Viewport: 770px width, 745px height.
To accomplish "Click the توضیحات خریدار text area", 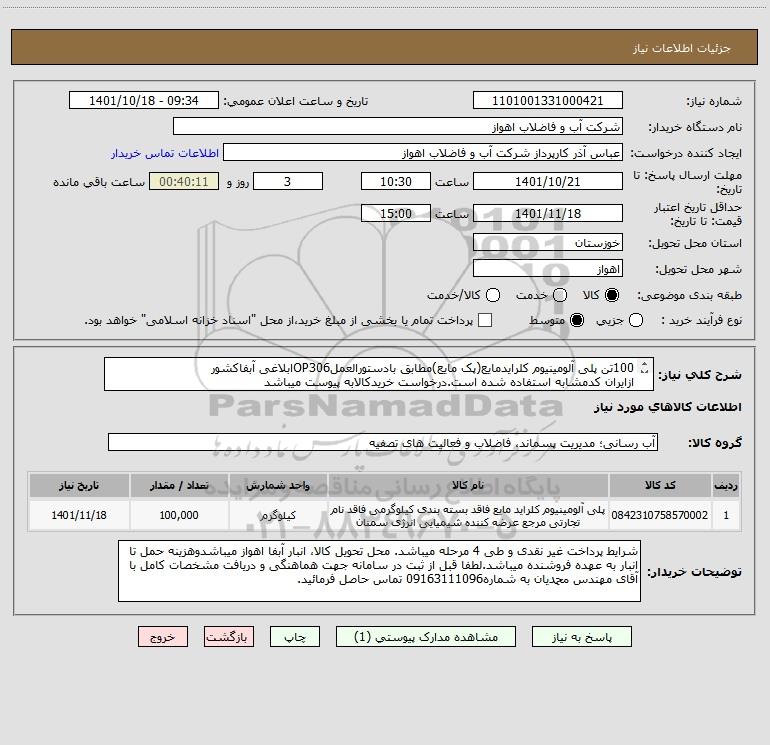I will pos(379,571).
